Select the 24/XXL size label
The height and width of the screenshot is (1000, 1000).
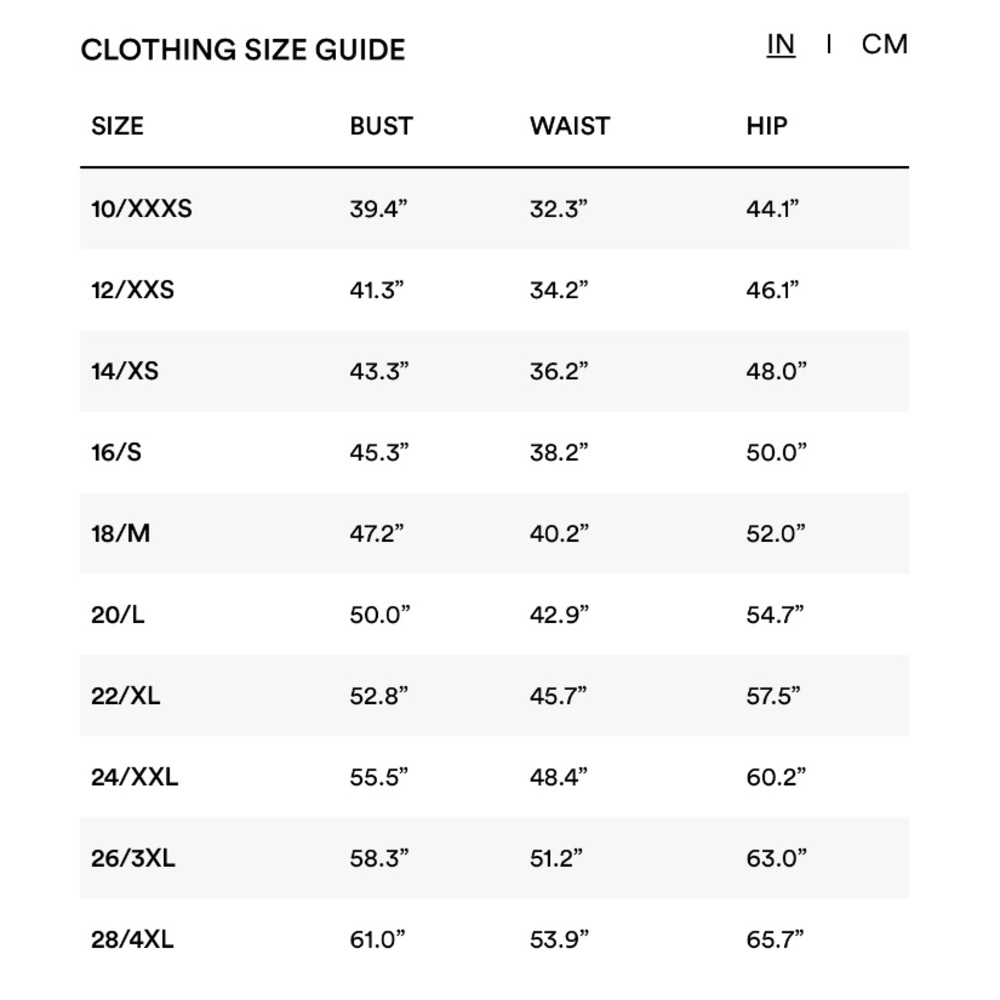(x=135, y=777)
